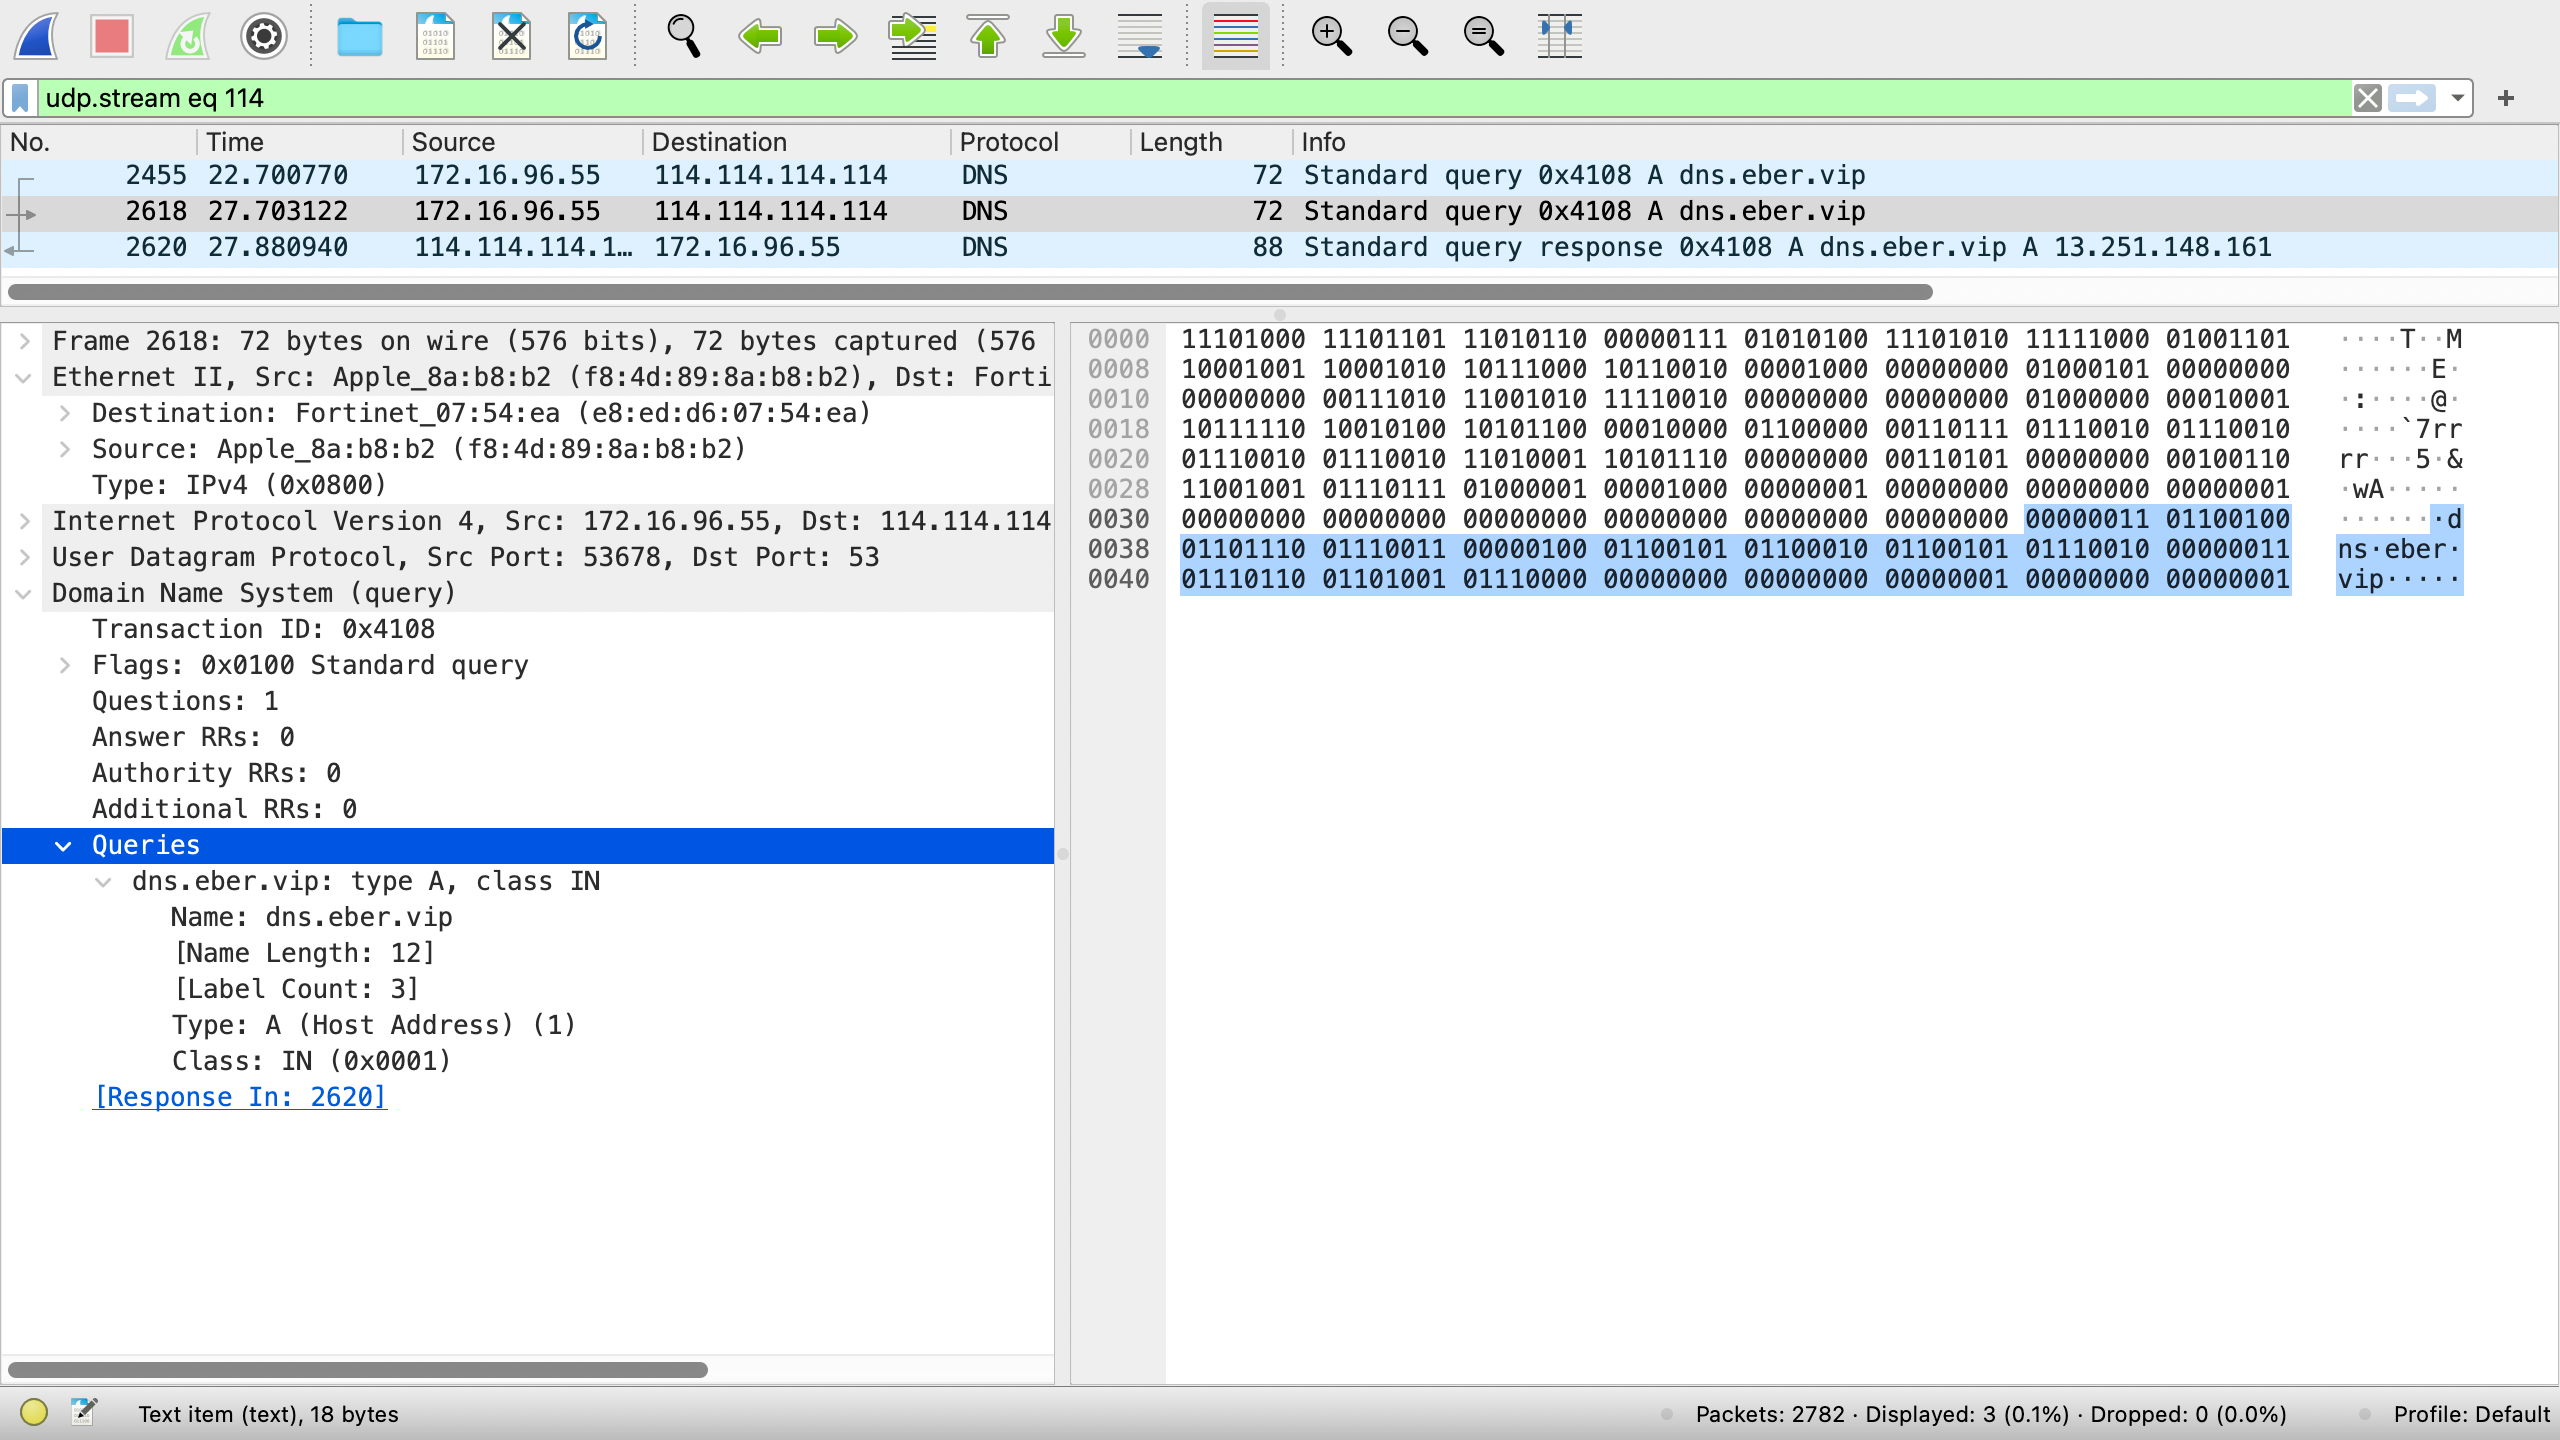Click the packet list horizontal scrollbar
The width and height of the screenshot is (2560, 1440).
970,292
